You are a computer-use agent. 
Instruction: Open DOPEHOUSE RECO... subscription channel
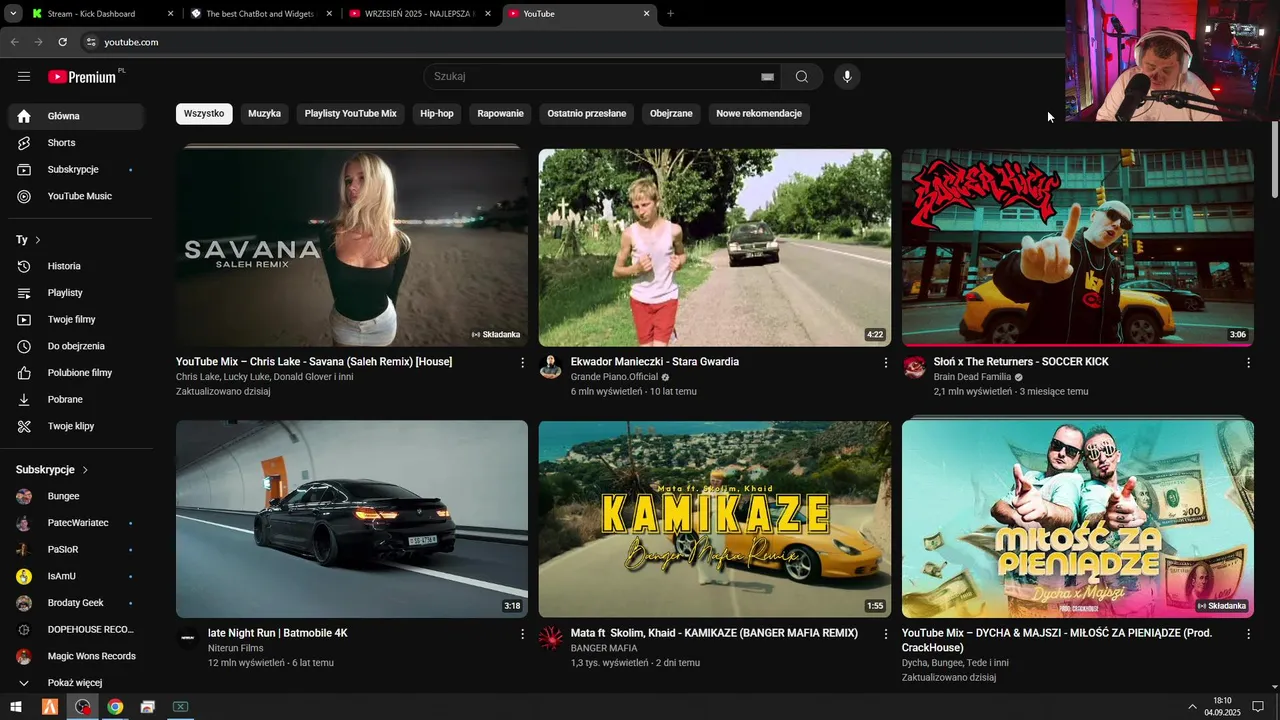click(x=76, y=630)
